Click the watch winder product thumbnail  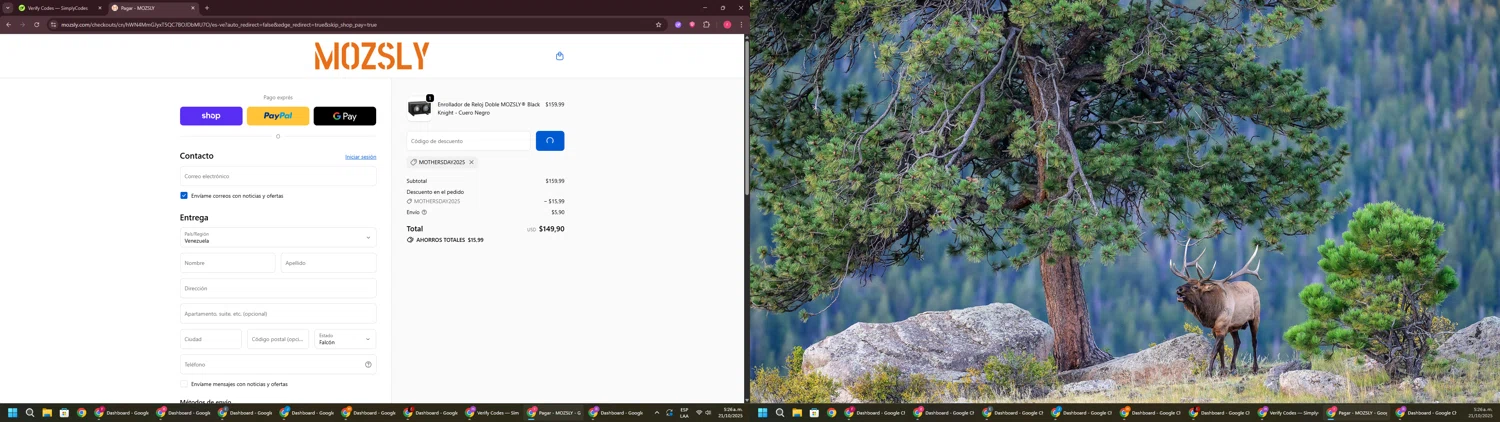pyautogui.click(x=420, y=108)
